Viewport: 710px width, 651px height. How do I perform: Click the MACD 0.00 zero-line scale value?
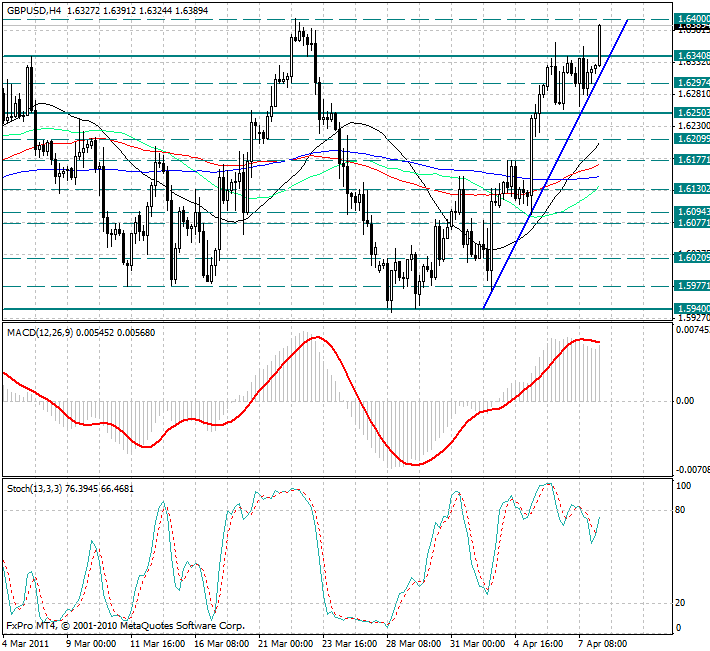click(x=684, y=401)
